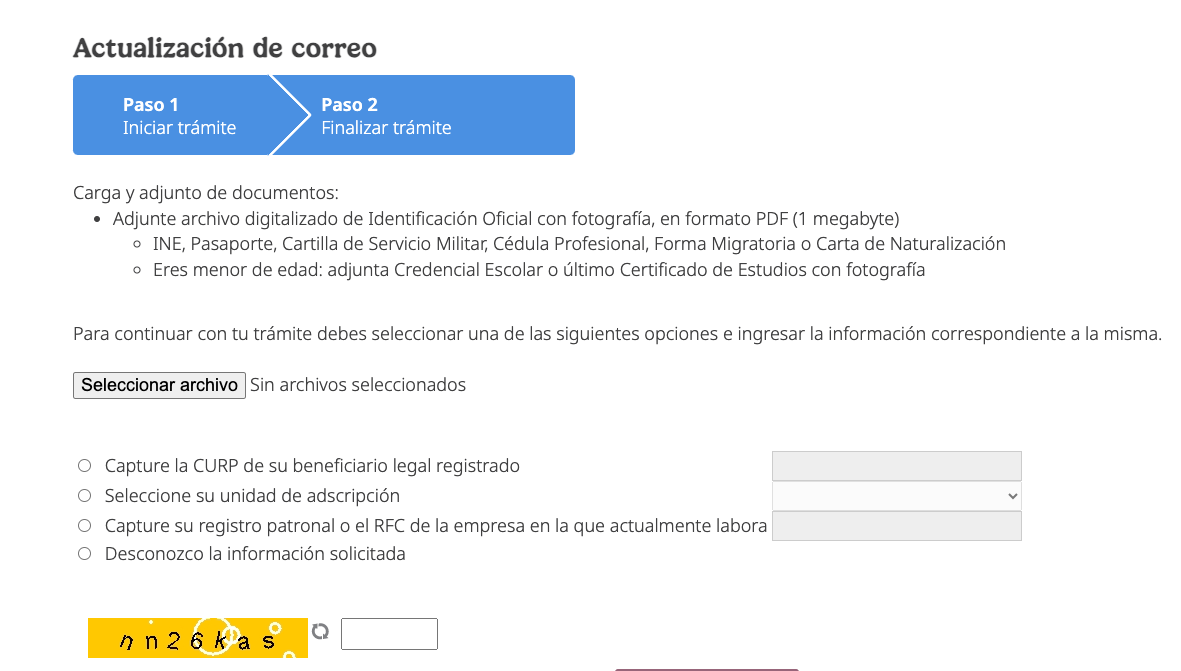Click the beneficiary CURP input field
Viewport: 1181px width, 671px height.
point(896,466)
